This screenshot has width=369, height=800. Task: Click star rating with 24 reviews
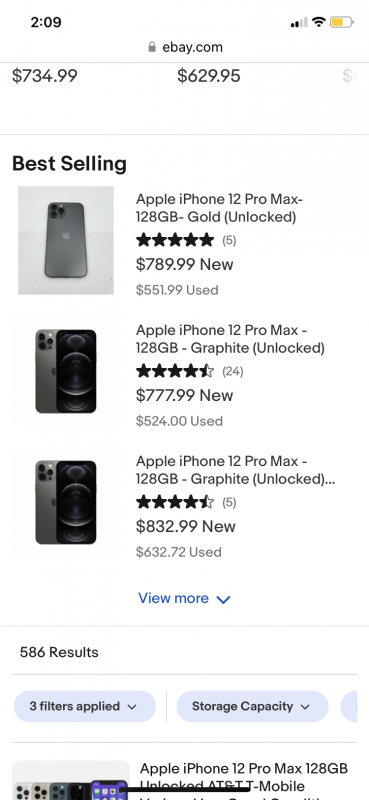pos(175,371)
